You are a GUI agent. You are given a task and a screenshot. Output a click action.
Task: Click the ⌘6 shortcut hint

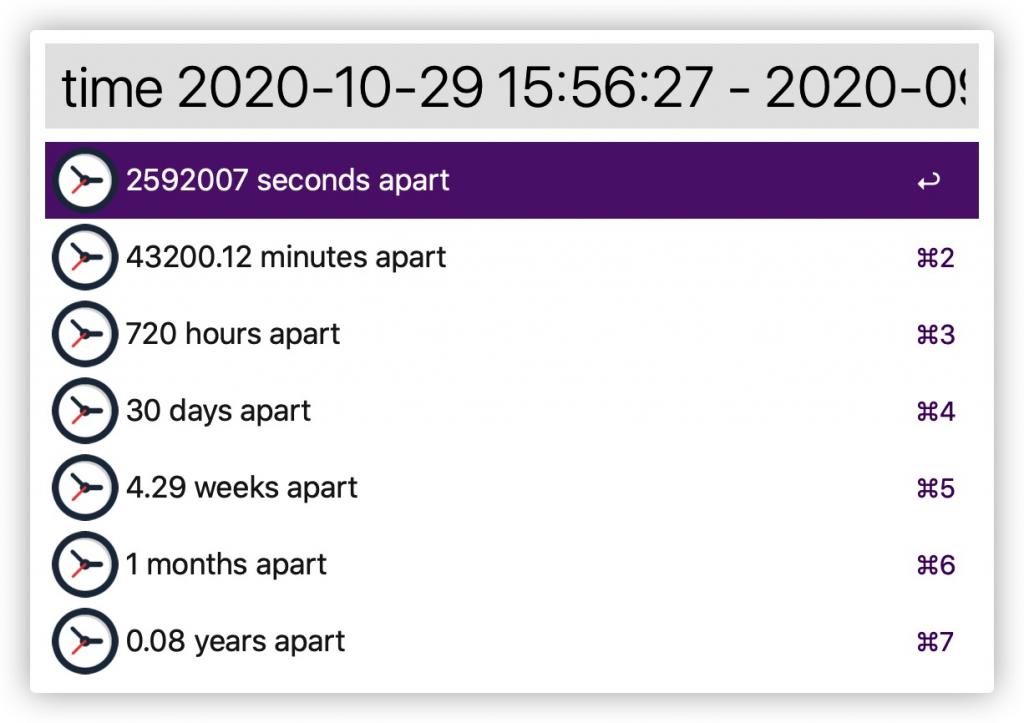point(935,566)
